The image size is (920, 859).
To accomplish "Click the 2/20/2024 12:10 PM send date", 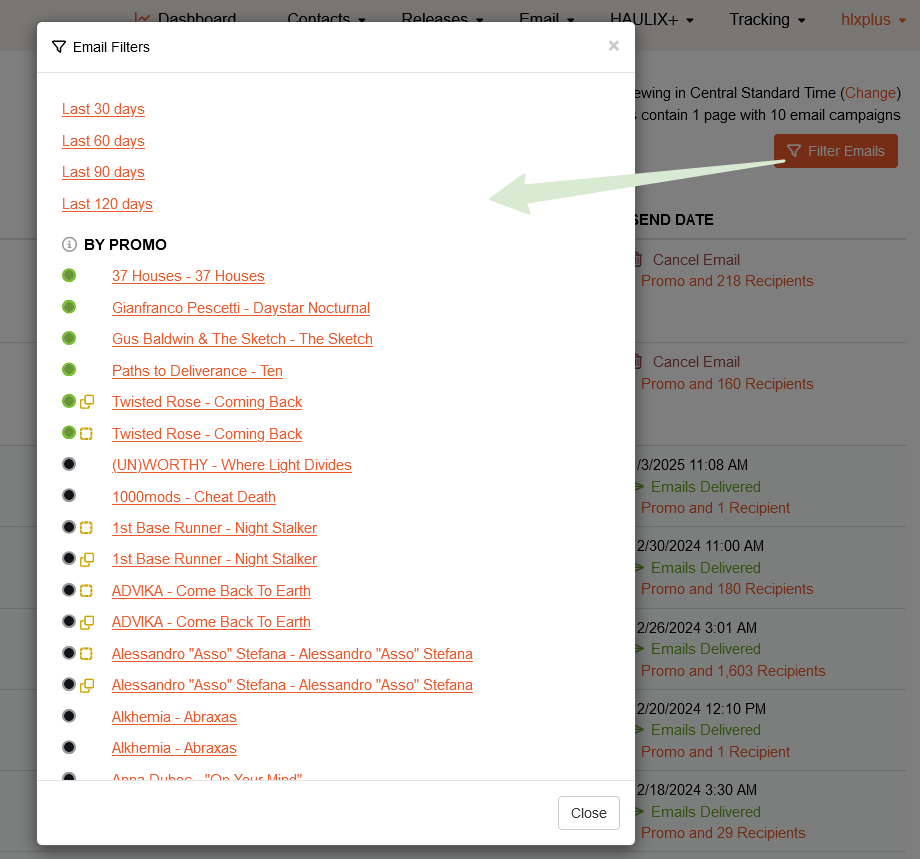I will (x=701, y=709).
